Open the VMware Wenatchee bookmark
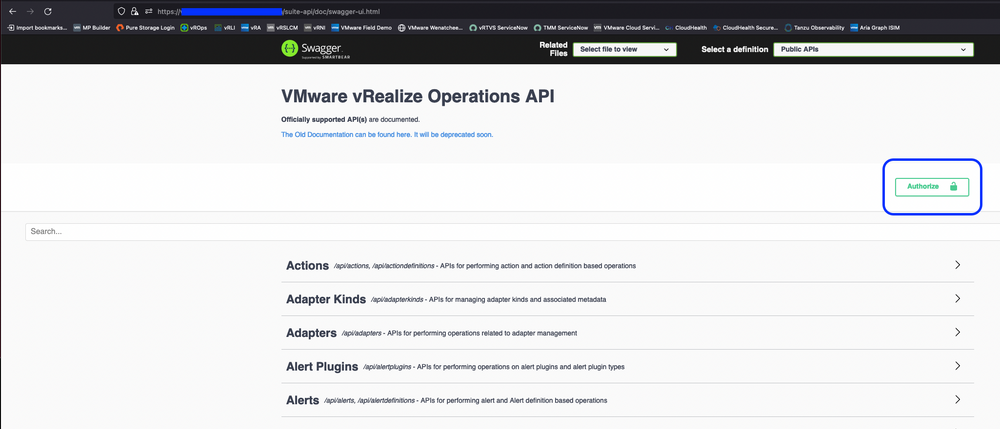Screen dimensions: 1000x429 (x=430, y=28)
